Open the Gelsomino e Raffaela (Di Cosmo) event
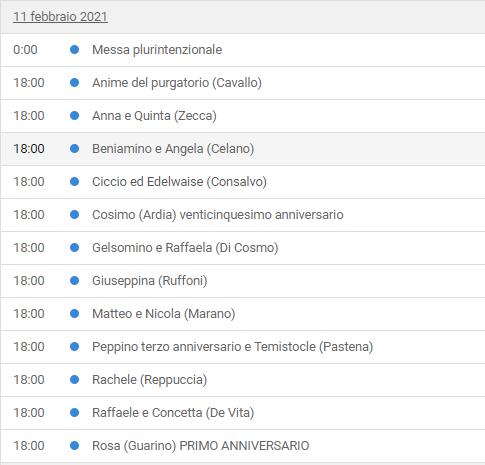 point(185,248)
